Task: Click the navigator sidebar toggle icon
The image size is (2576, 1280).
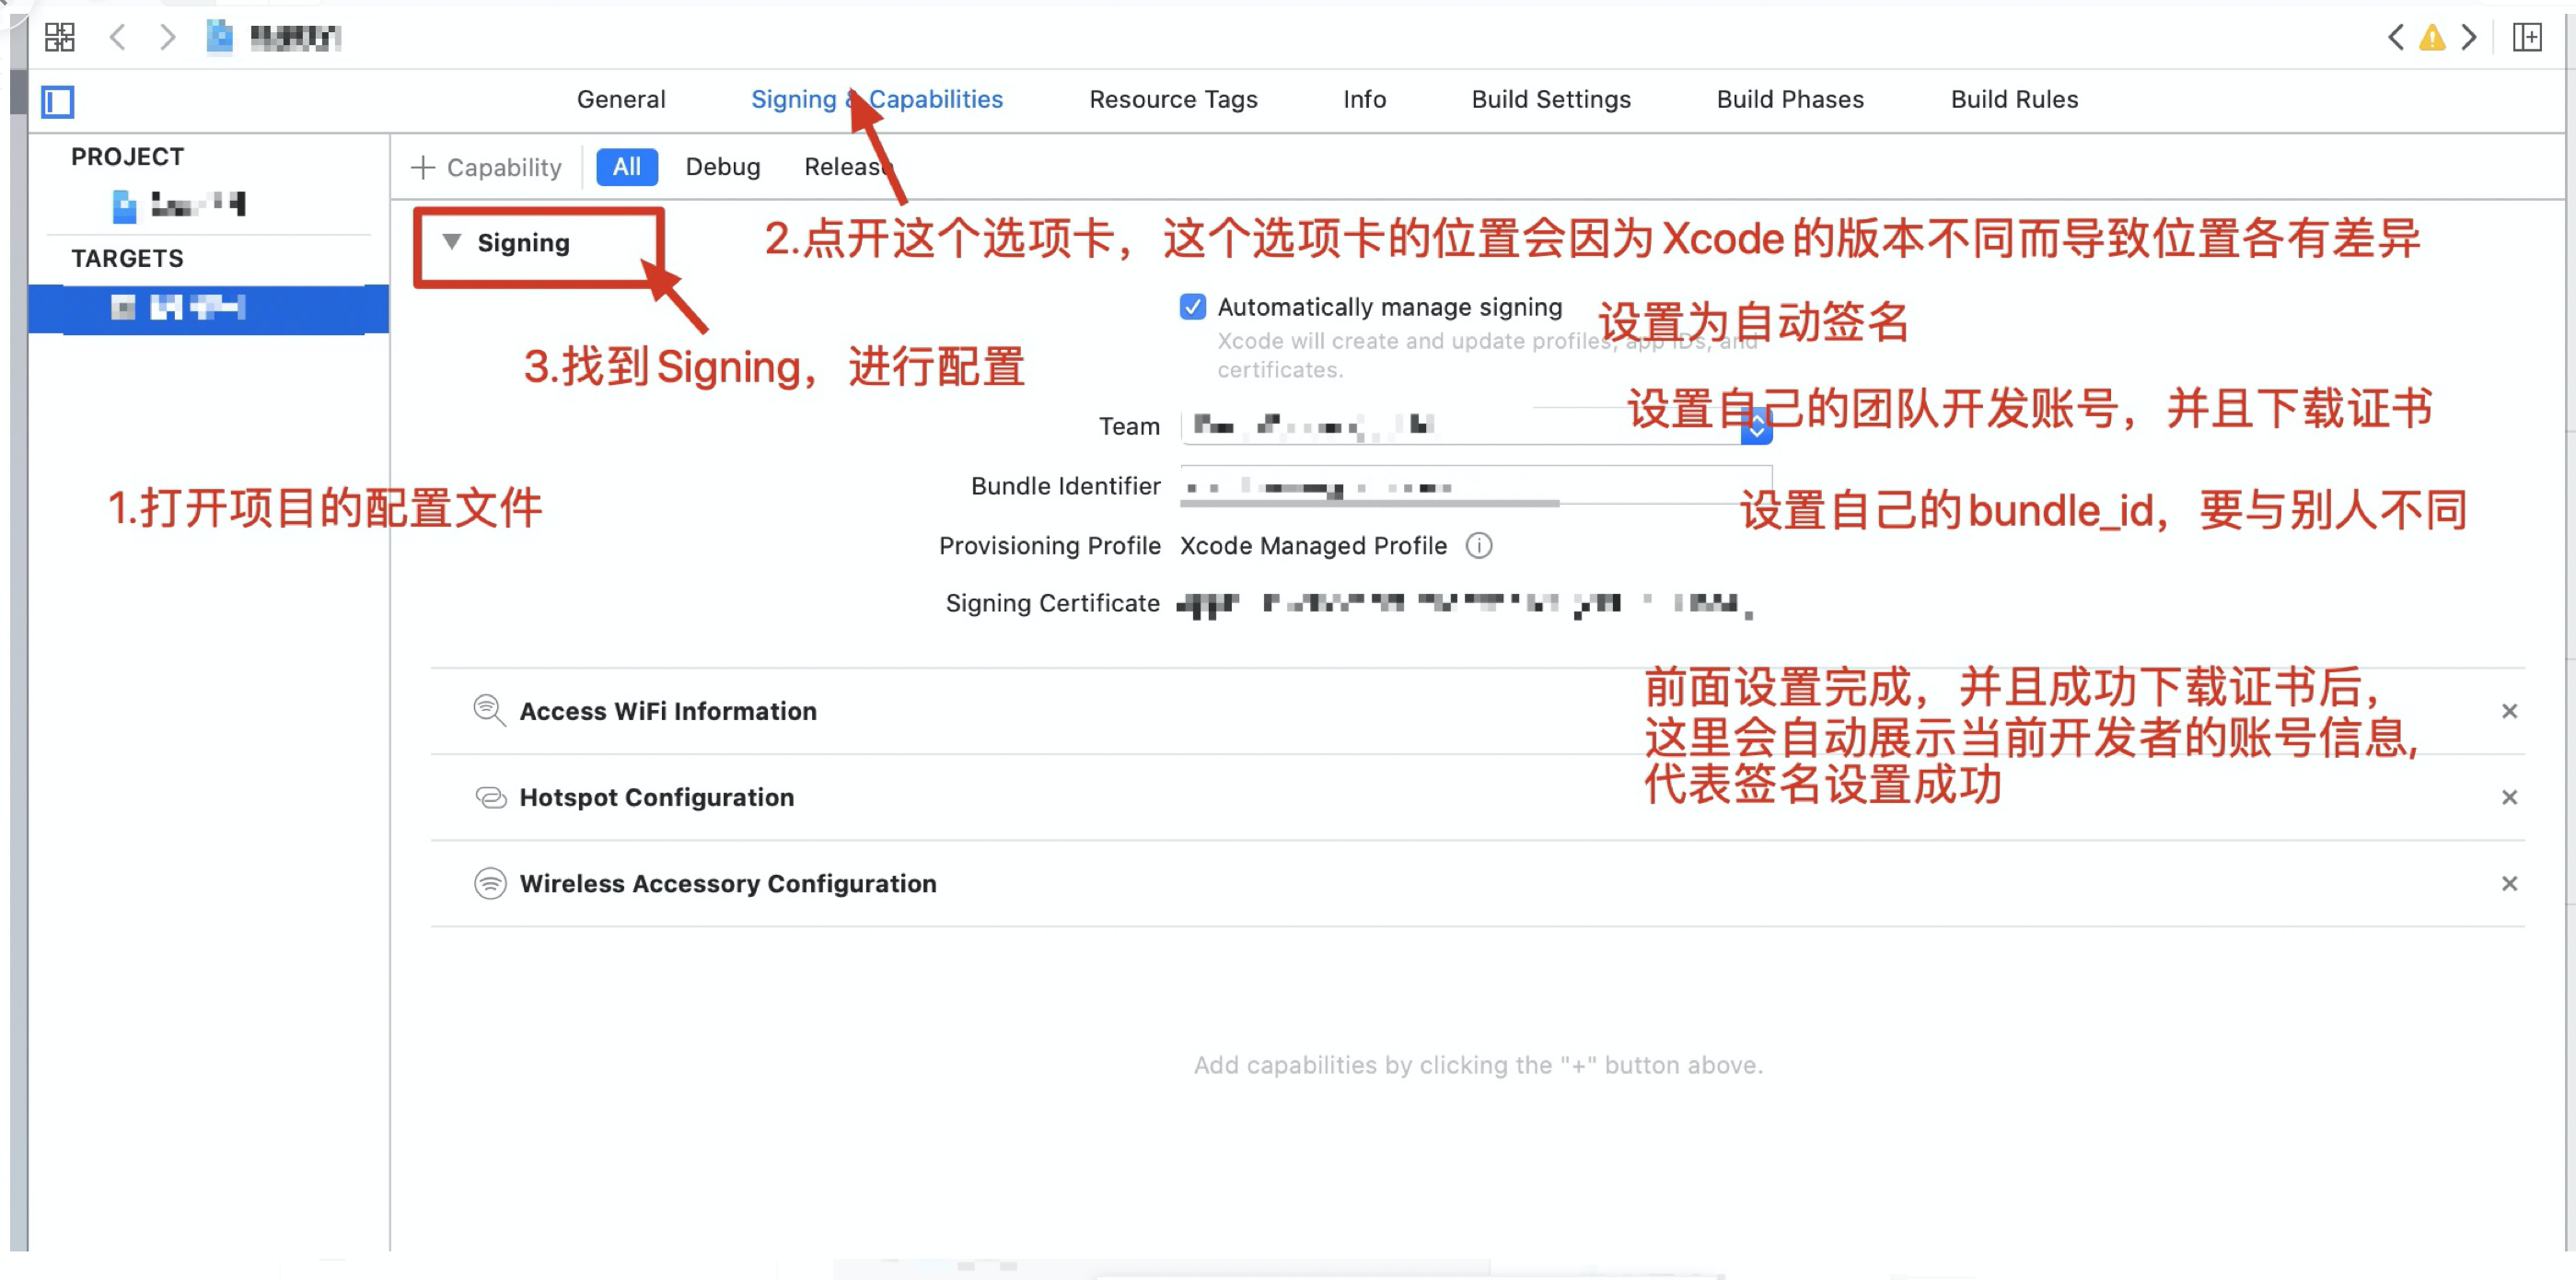Action: coord(57,102)
